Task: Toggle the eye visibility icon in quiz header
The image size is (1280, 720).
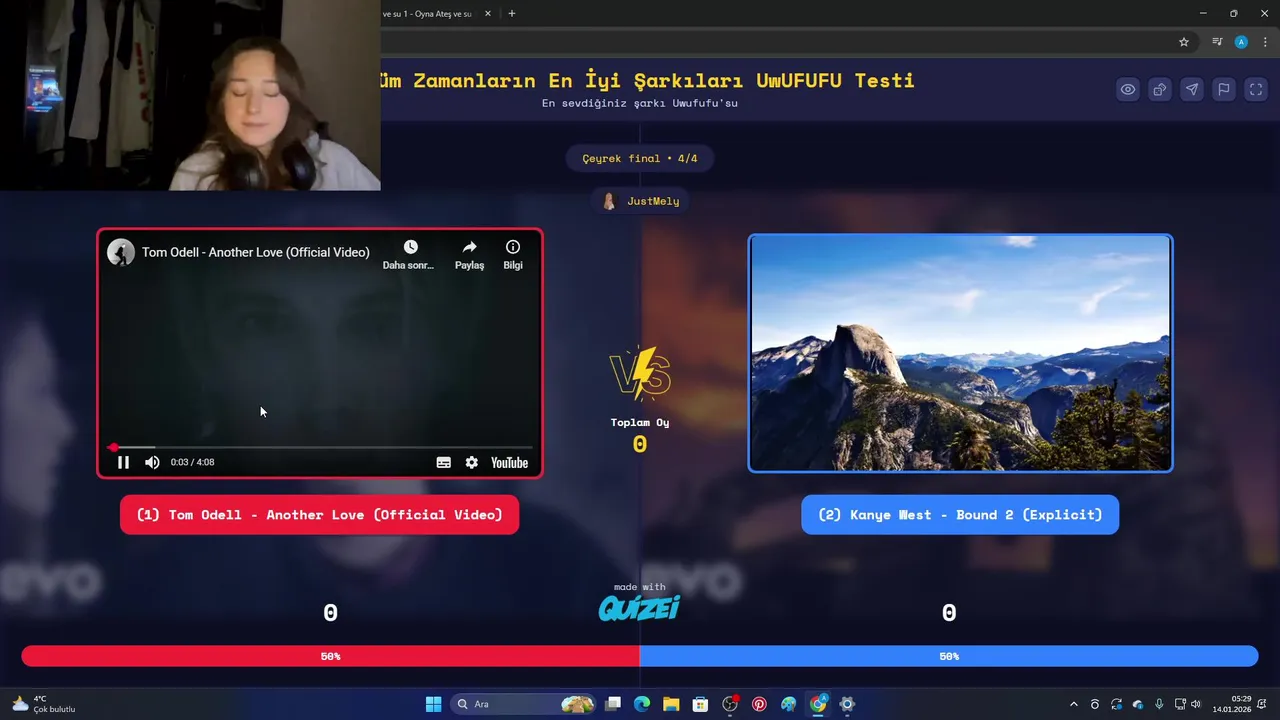Action: pos(1128,89)
